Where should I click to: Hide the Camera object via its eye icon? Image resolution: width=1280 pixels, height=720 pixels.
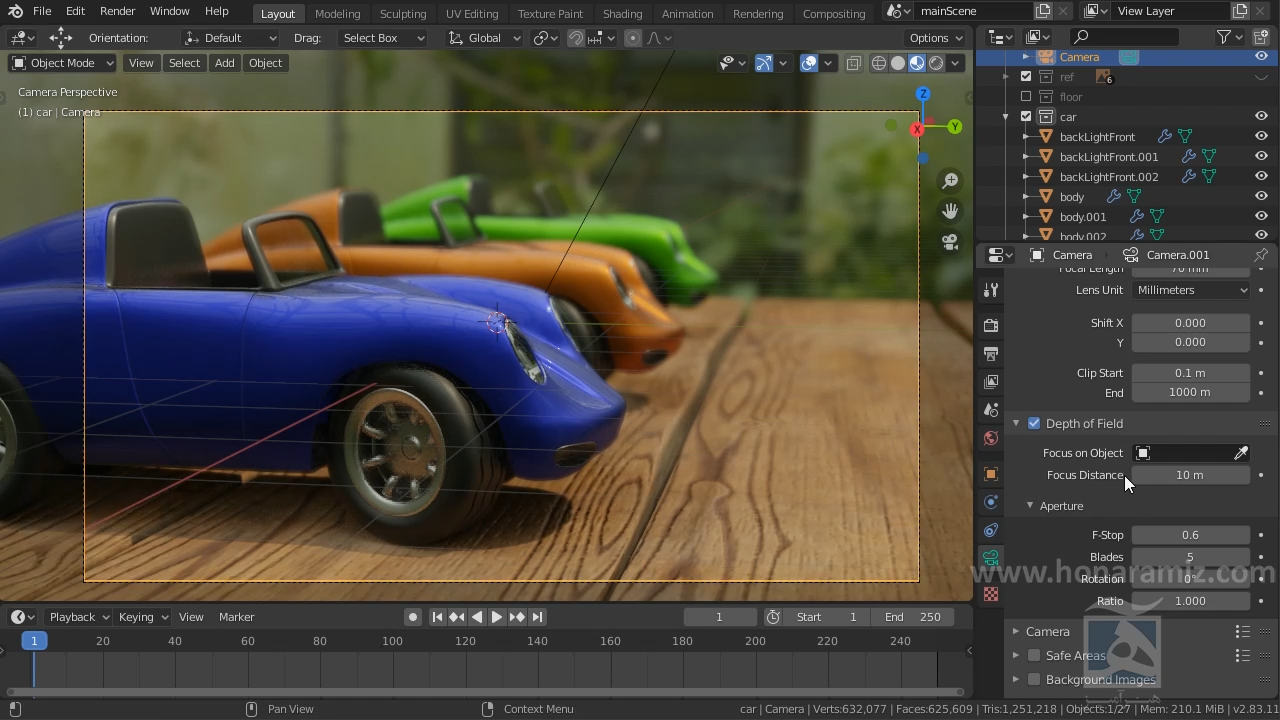(1261, 57)
